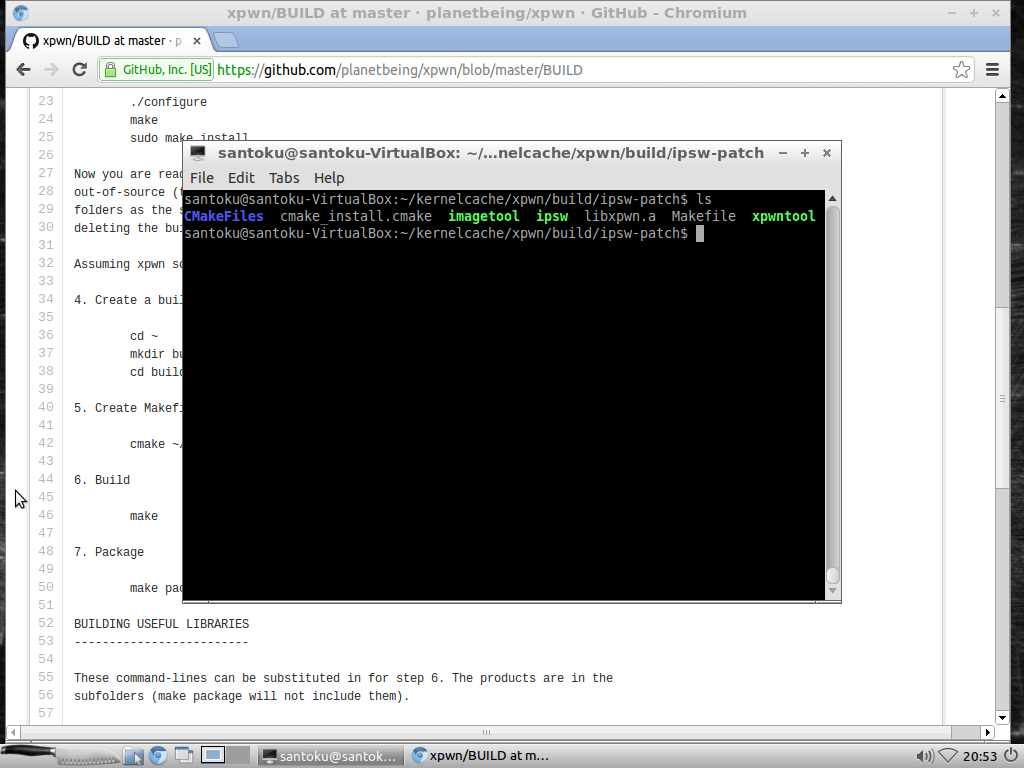Open the terminal File menu
This screenshot has width=1024, height=768.
[x=202, y=178]
